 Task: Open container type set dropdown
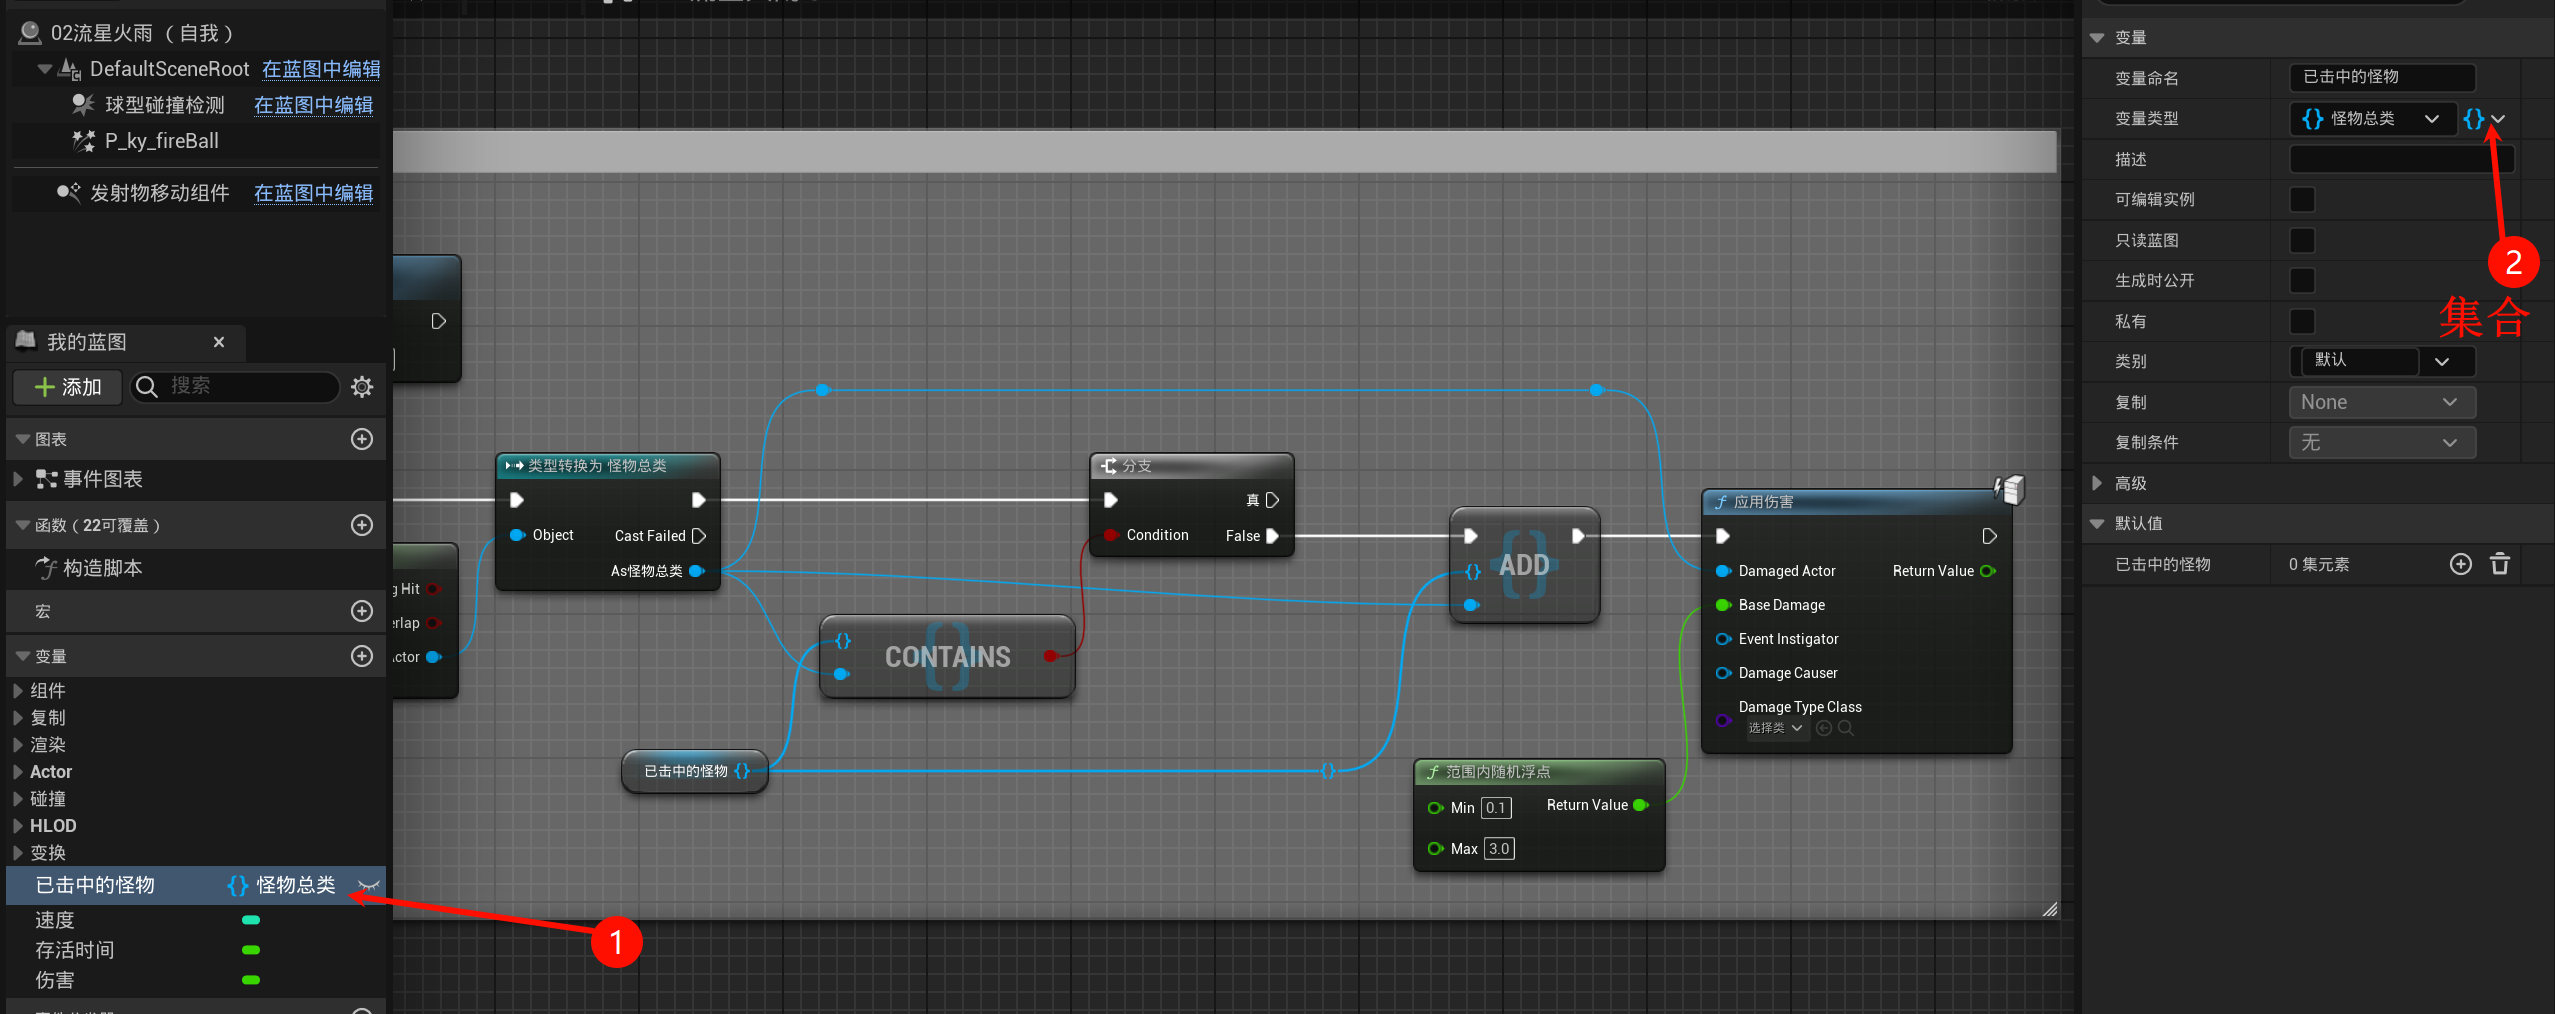point(2484,119)
